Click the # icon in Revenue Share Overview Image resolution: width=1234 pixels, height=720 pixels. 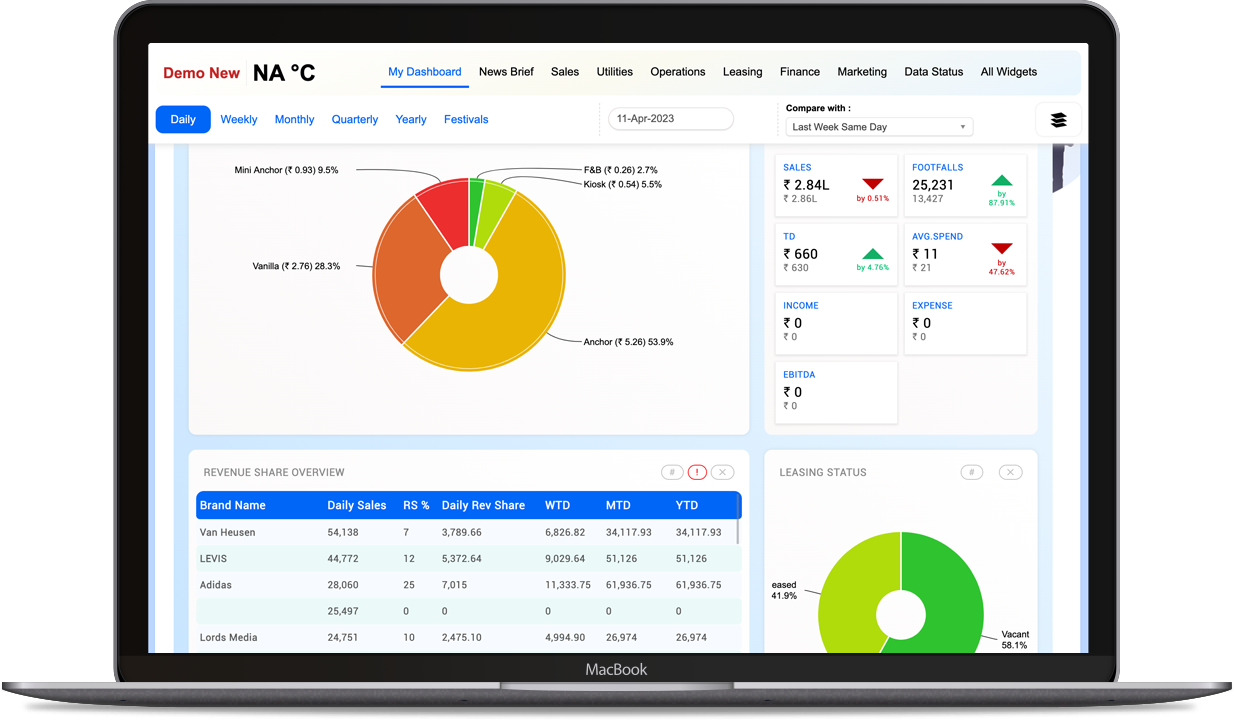coord(672,473)
